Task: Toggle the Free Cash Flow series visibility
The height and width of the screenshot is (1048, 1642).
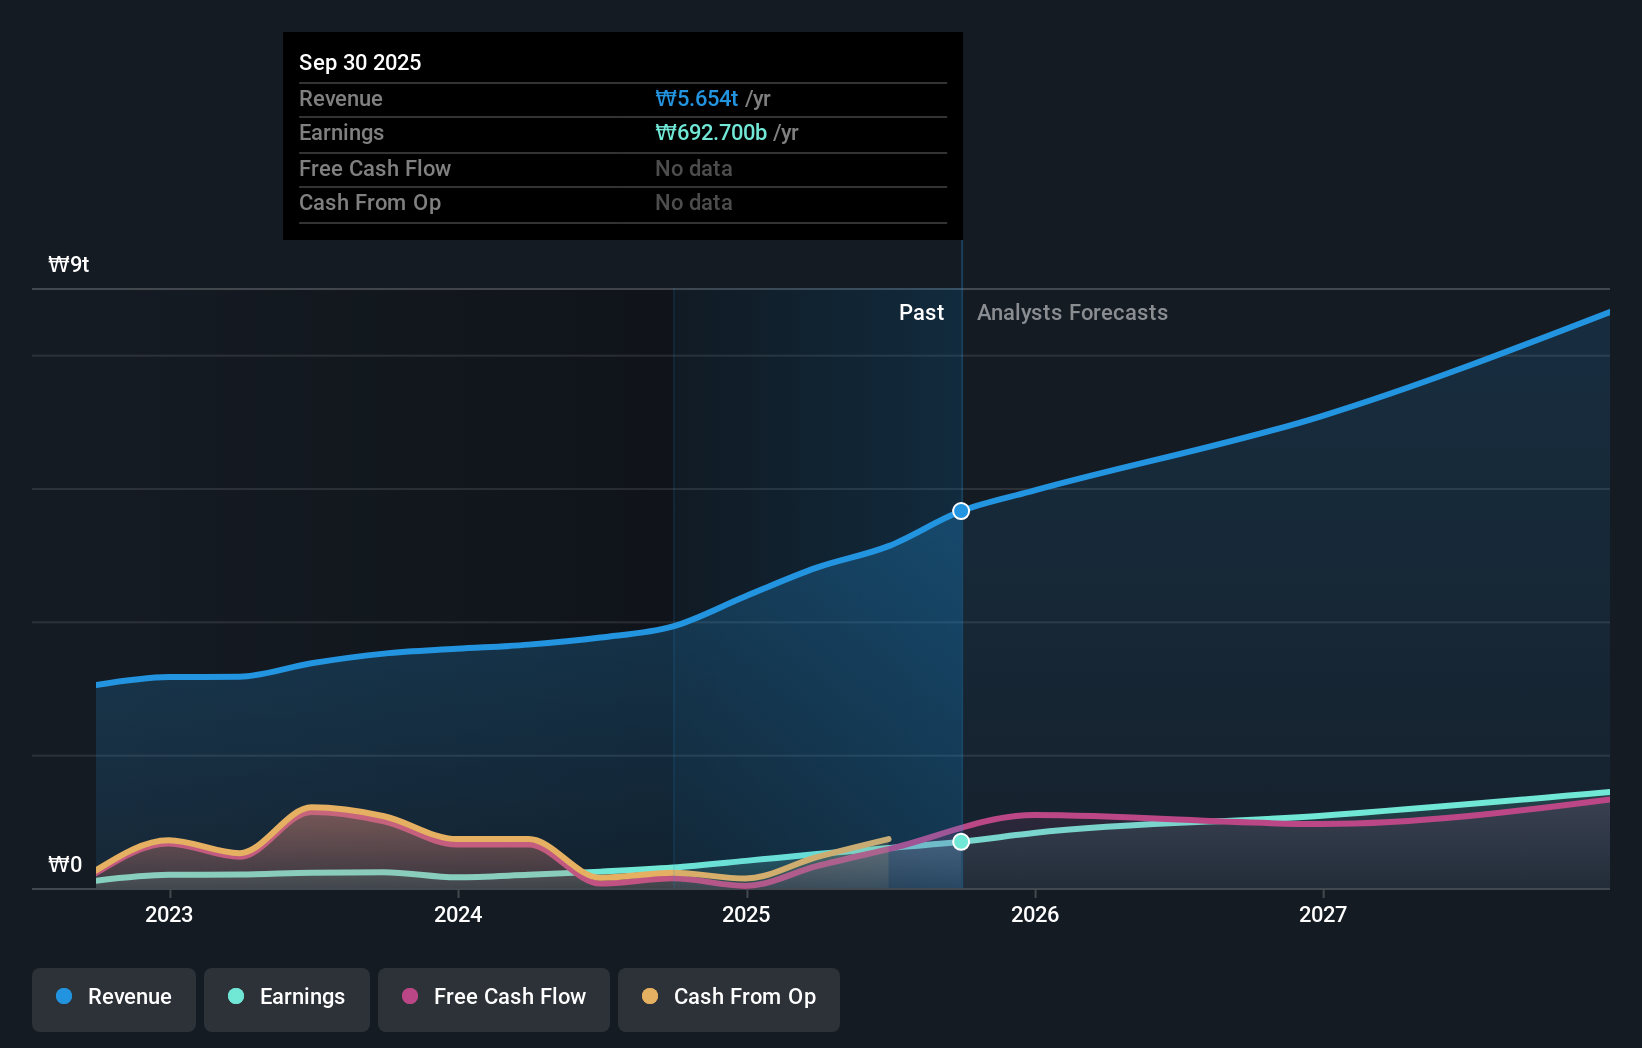Action: pos(494,997)
